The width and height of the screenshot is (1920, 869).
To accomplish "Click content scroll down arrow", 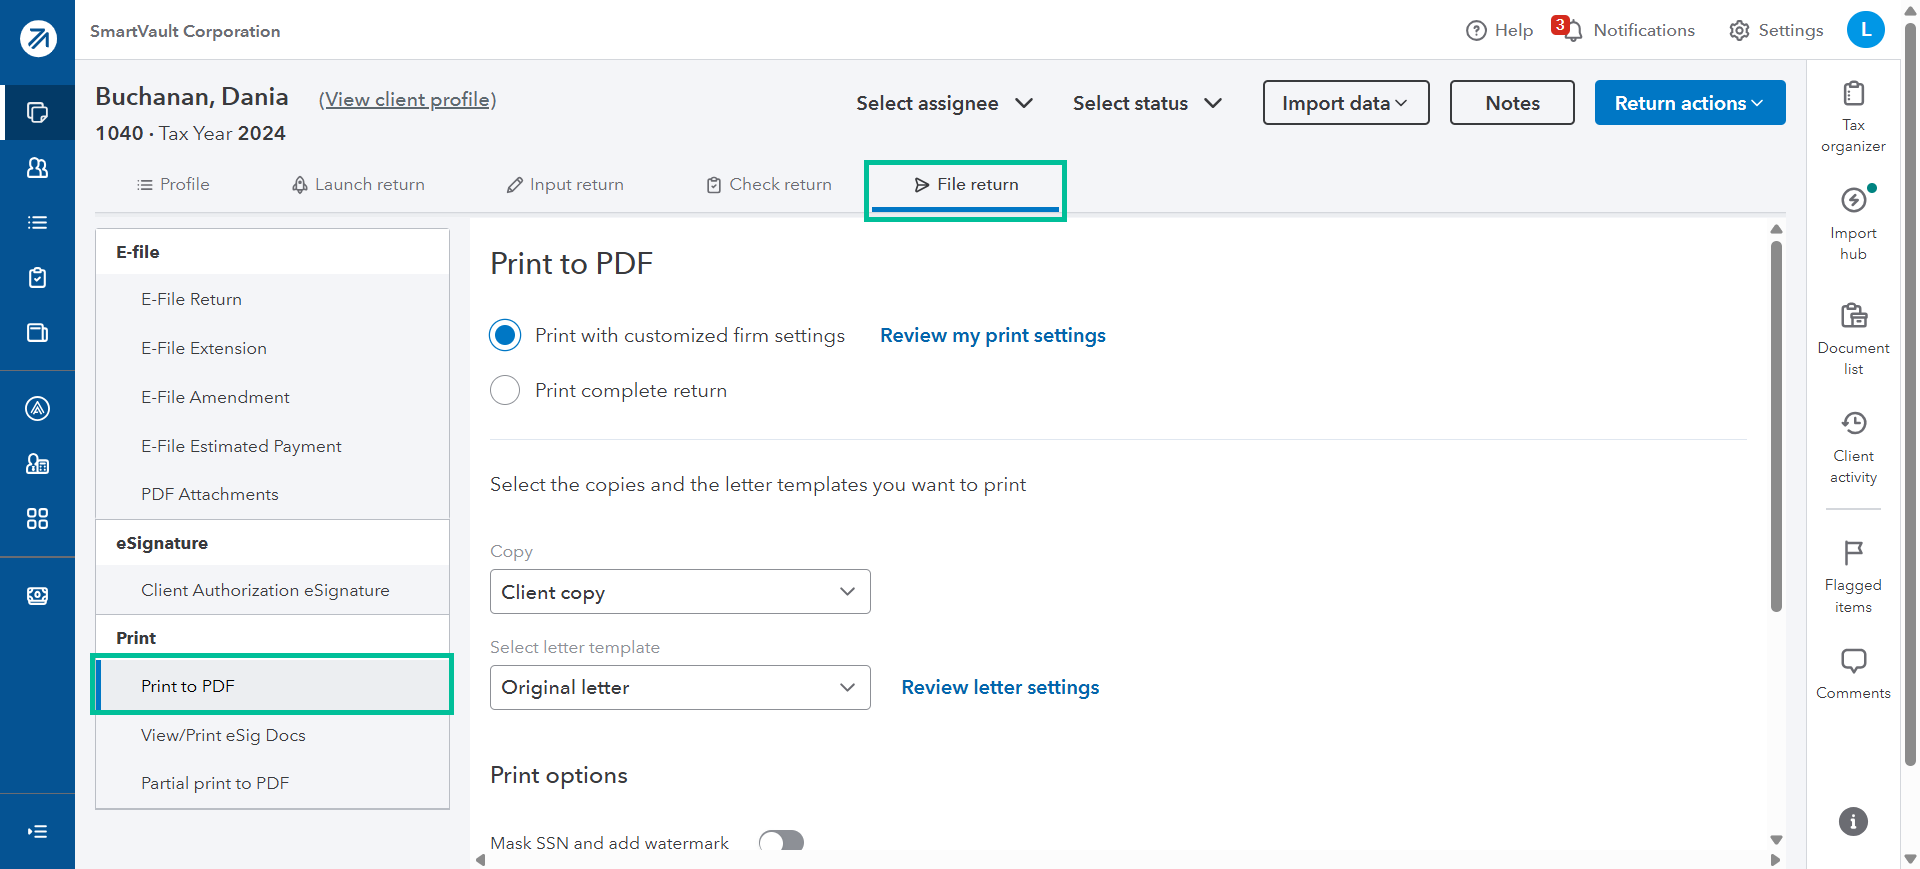I will [1776, 840].
